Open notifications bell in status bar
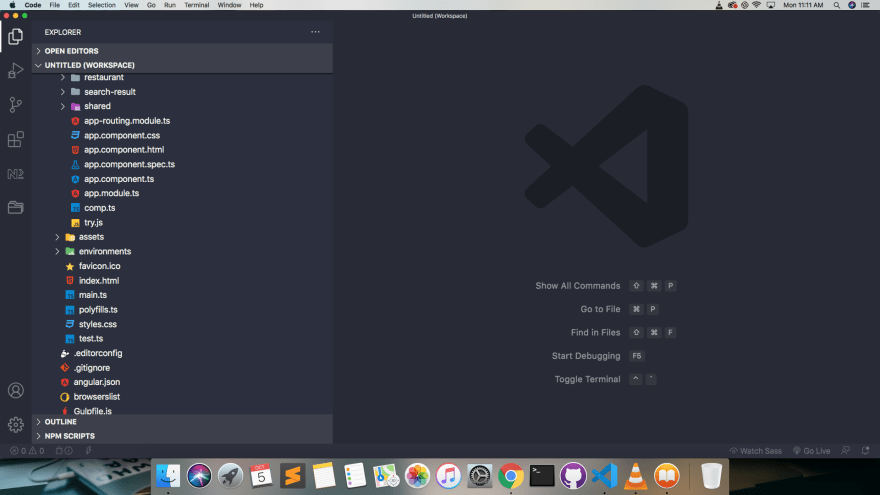 pos(865,451)
